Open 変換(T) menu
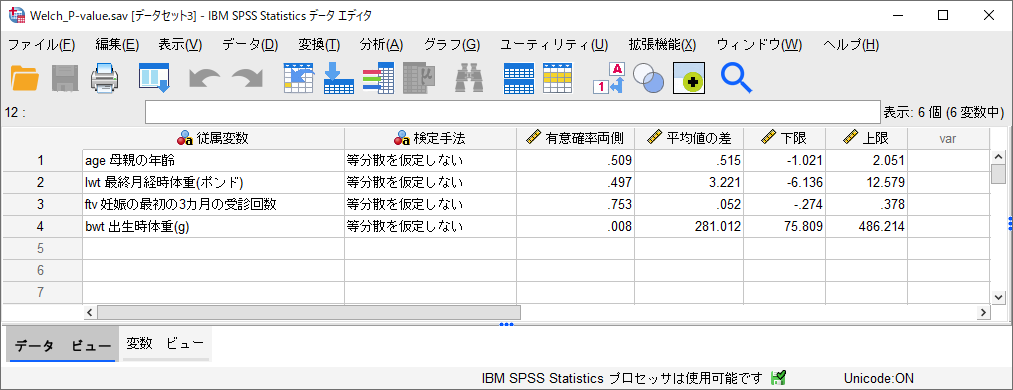This screenshot has width=1013, height=390. tap(319, 45)
